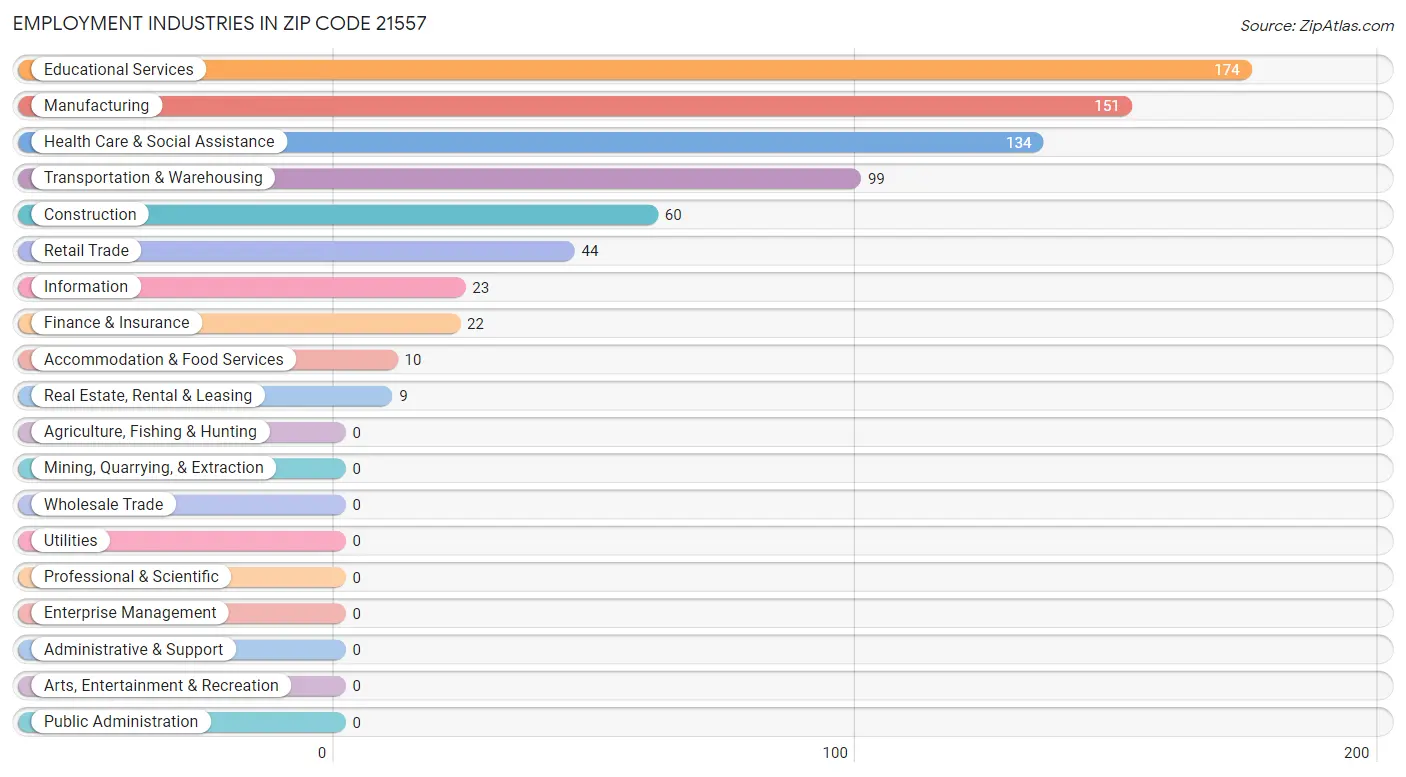Select Mining, Quarrying, & Extraction label
Image resolution: width=1406 pixels, height=777 pixels.
154,468
